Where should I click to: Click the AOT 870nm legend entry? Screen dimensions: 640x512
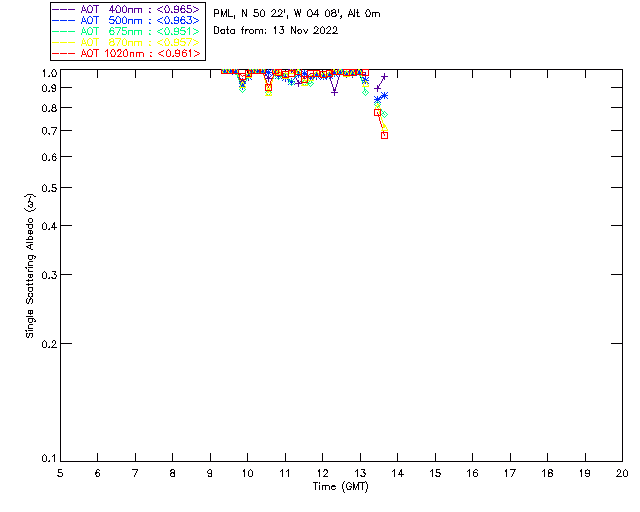[126, 42]
